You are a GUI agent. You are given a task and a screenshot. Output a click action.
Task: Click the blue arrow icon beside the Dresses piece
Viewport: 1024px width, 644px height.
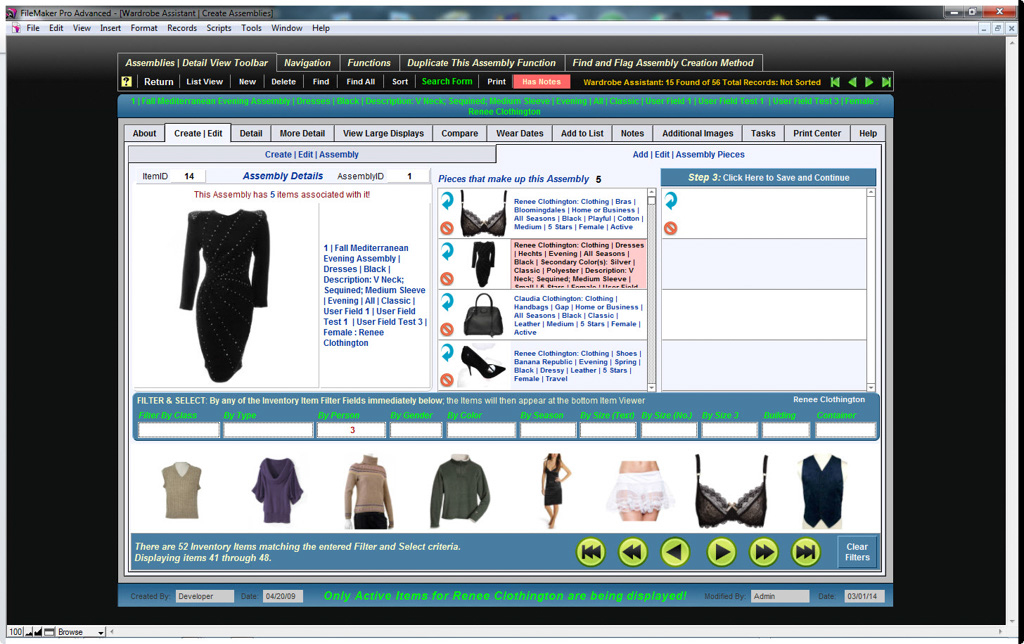(x=447, y=251)
